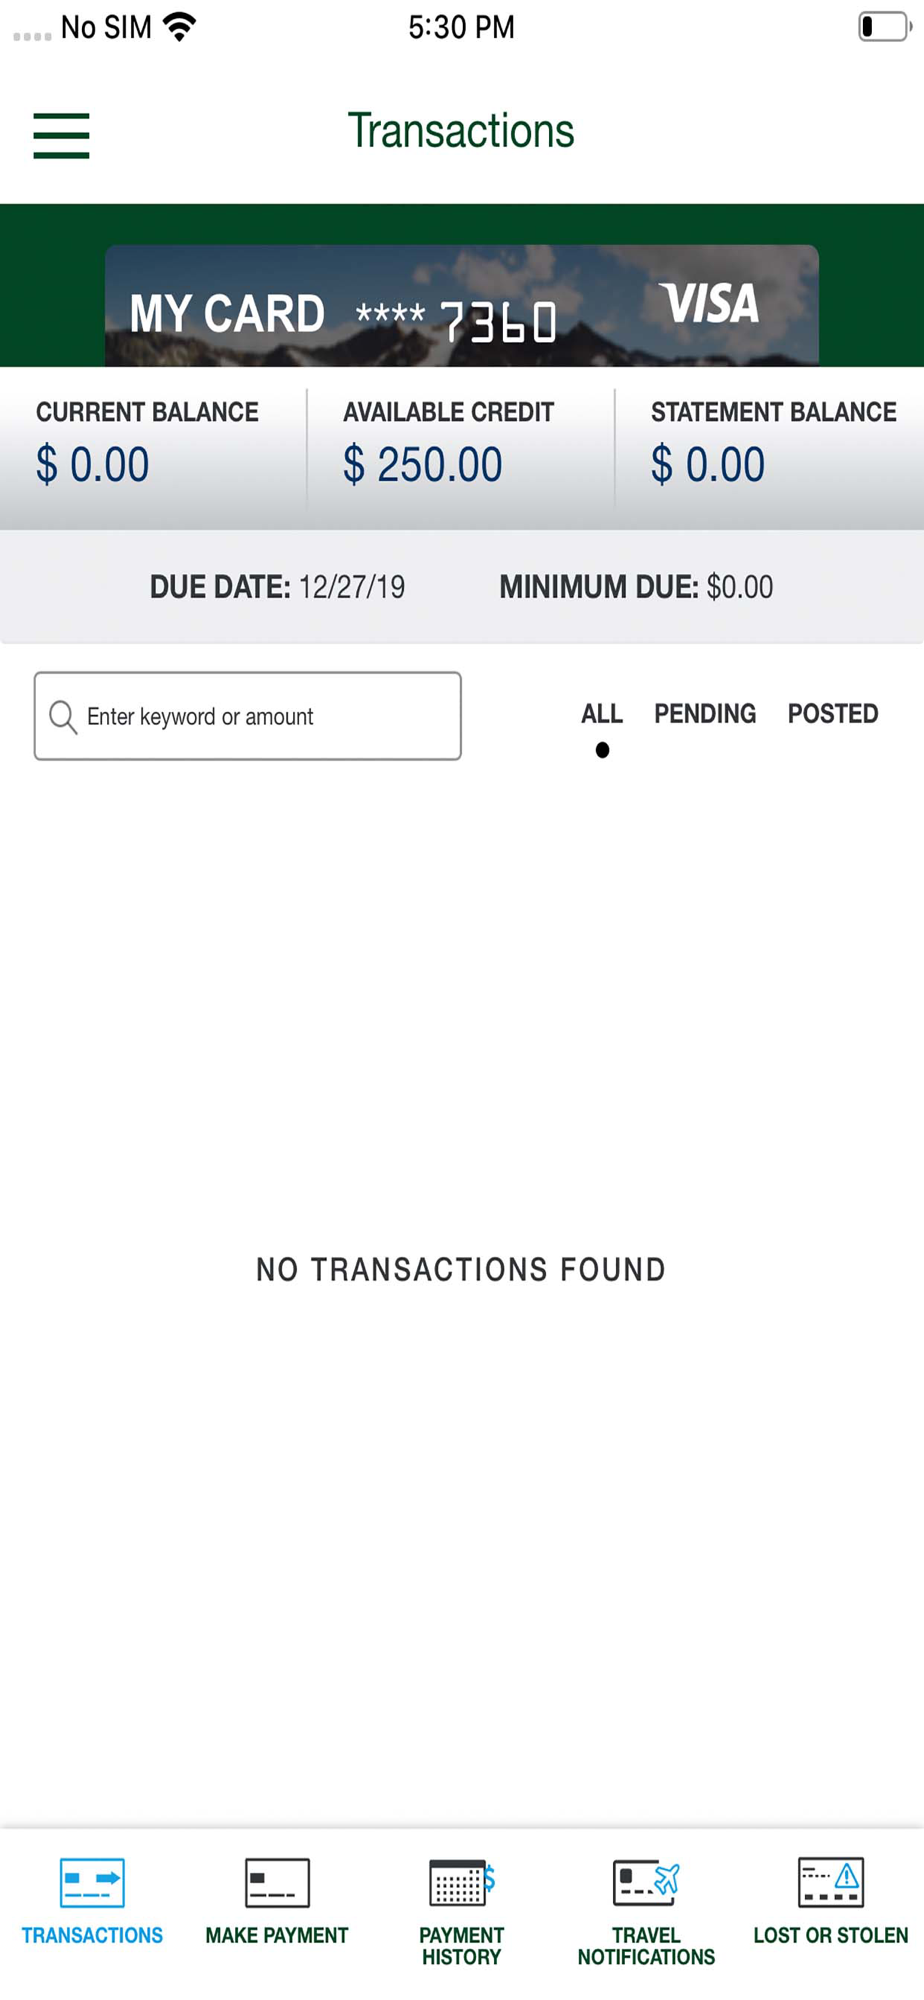Tap the Statement Balance amount
The width and height of the screenshot is (924, 2000).
click(x=708, y=465)
